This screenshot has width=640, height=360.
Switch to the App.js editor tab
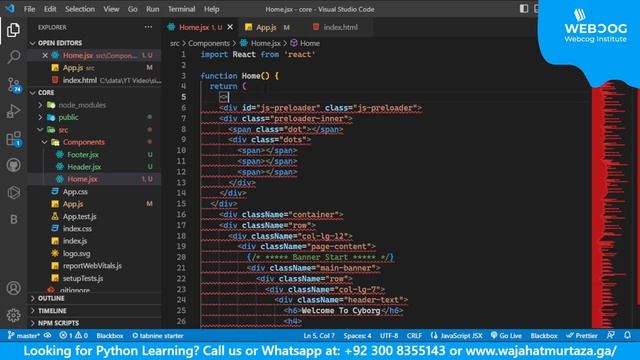tap(270, 27)
